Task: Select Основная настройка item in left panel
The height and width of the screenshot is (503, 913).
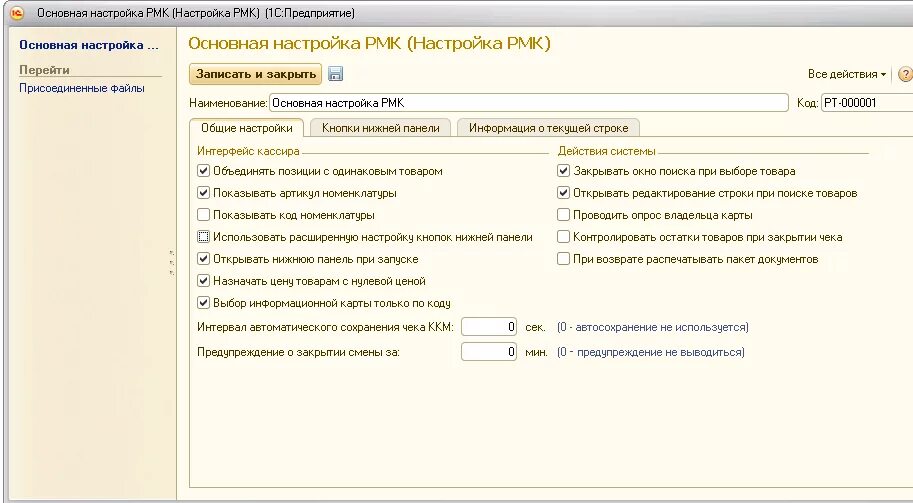Action: 89,45
